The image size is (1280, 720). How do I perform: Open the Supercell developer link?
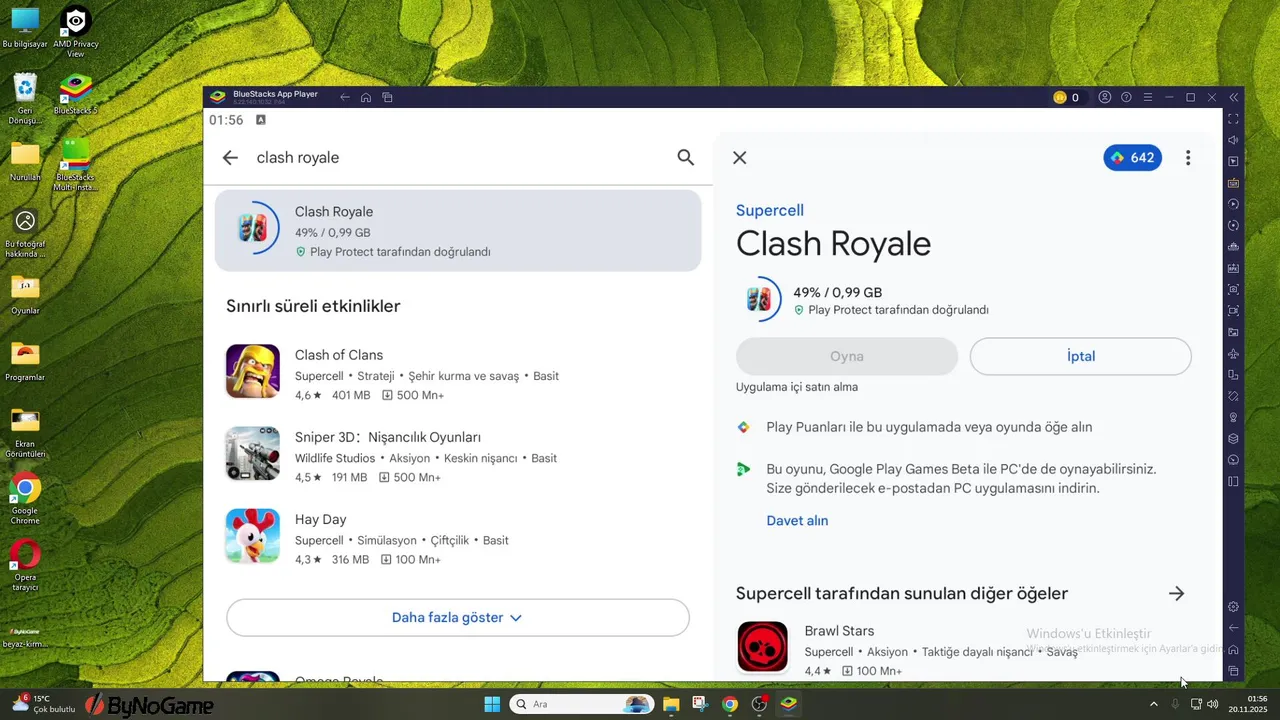click(770, 210)
